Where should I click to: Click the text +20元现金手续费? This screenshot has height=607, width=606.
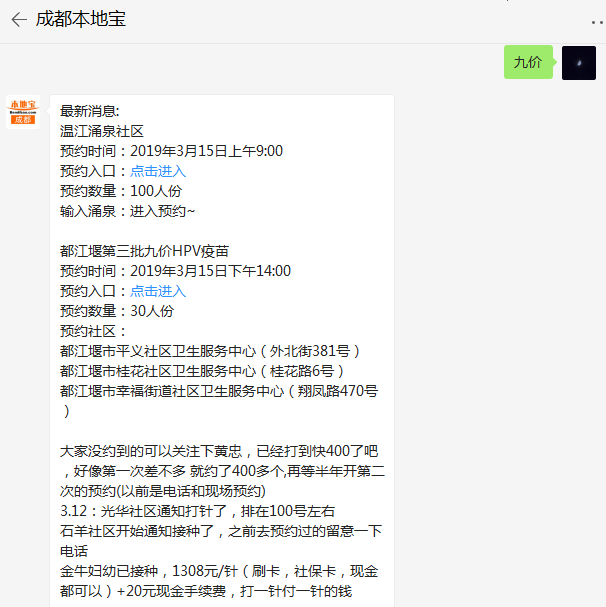[x=172, y=591]
